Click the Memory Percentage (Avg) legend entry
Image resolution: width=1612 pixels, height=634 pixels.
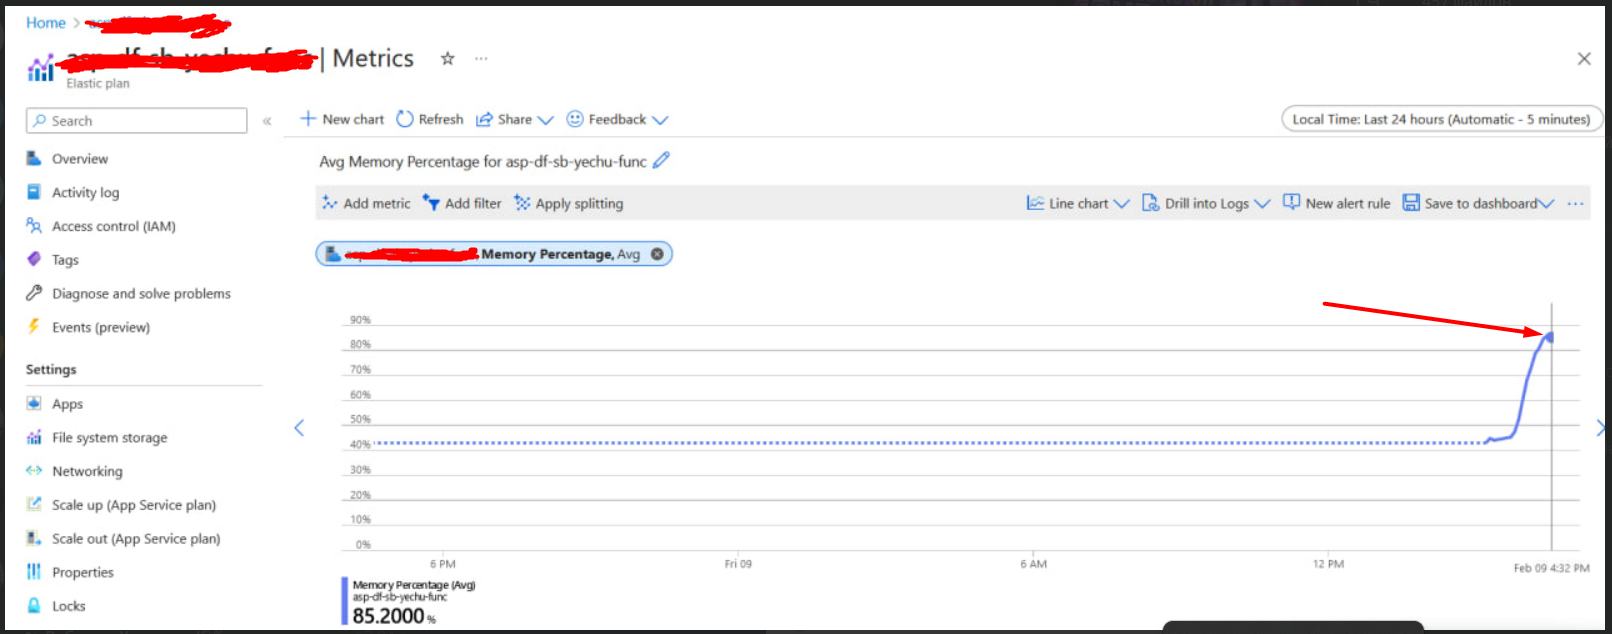coord(413,585)
